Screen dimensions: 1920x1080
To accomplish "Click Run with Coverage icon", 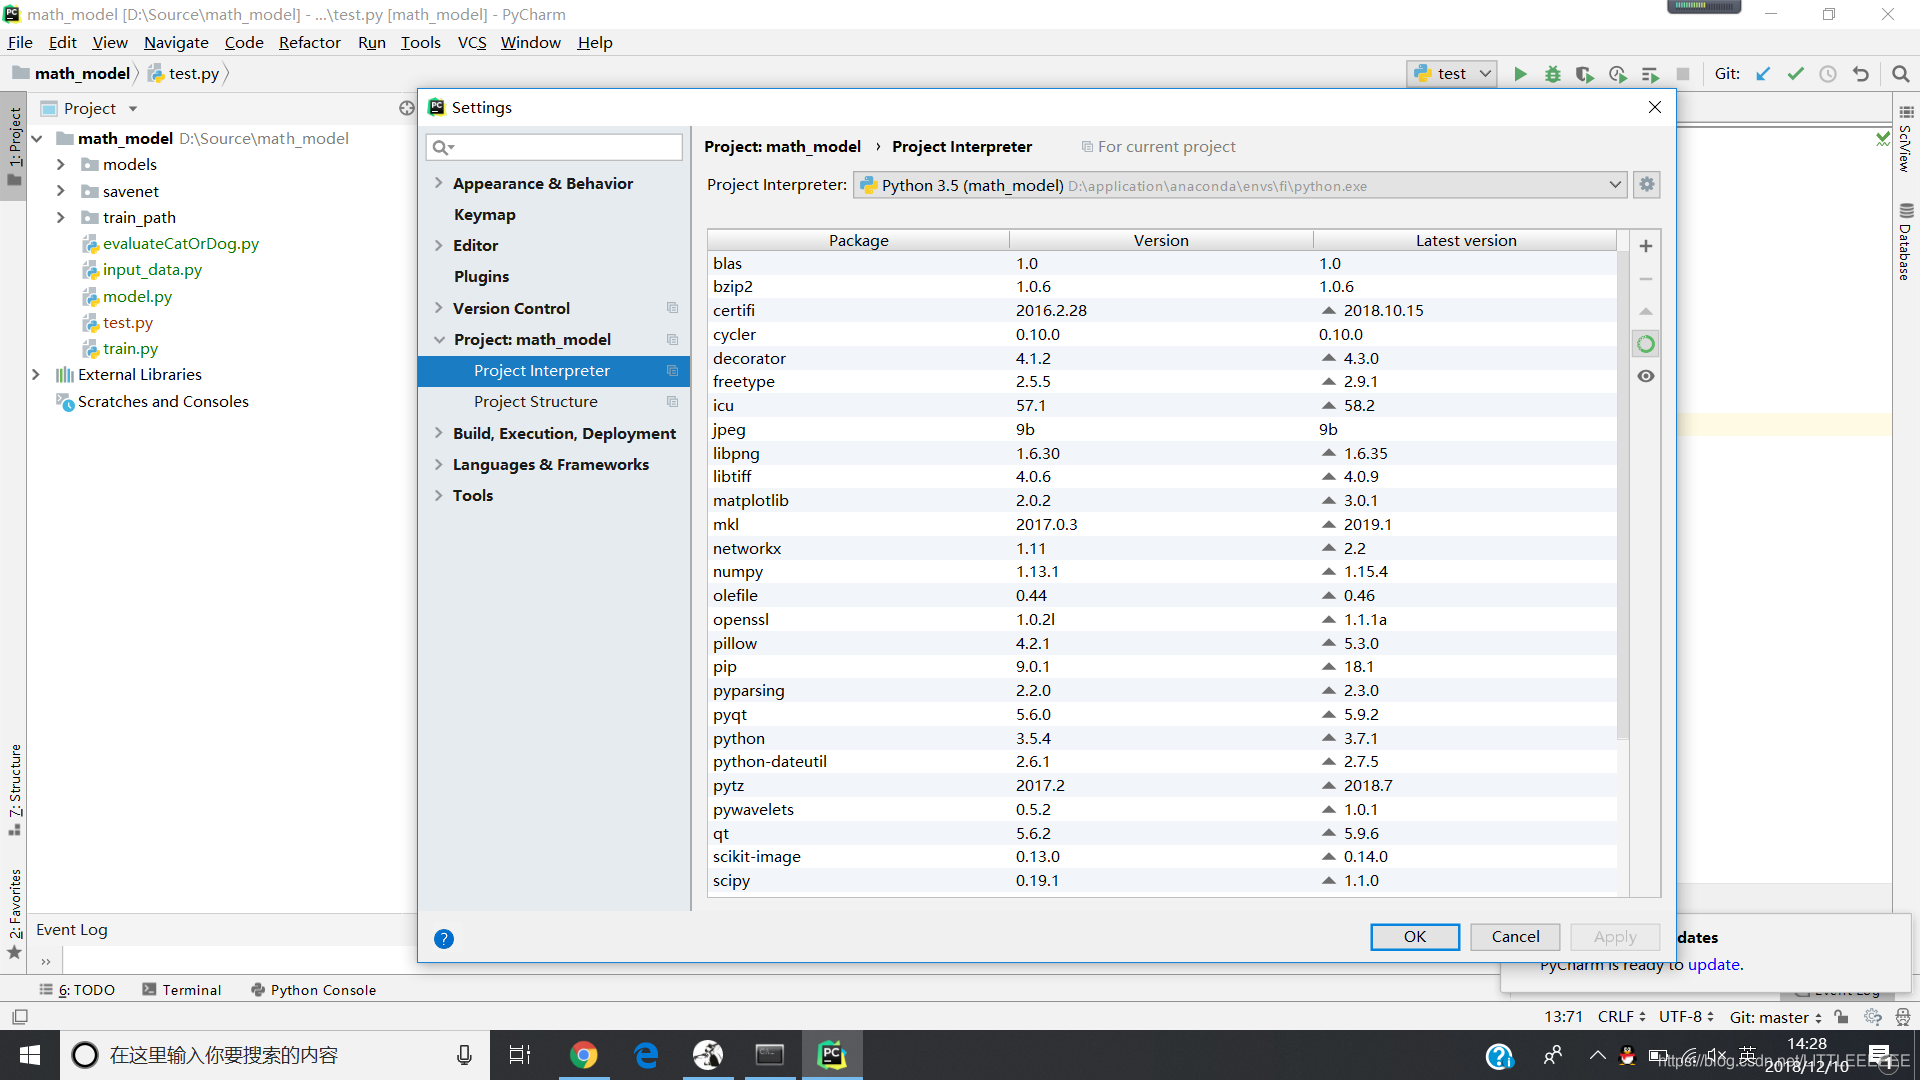I will tap(1585, 74).
